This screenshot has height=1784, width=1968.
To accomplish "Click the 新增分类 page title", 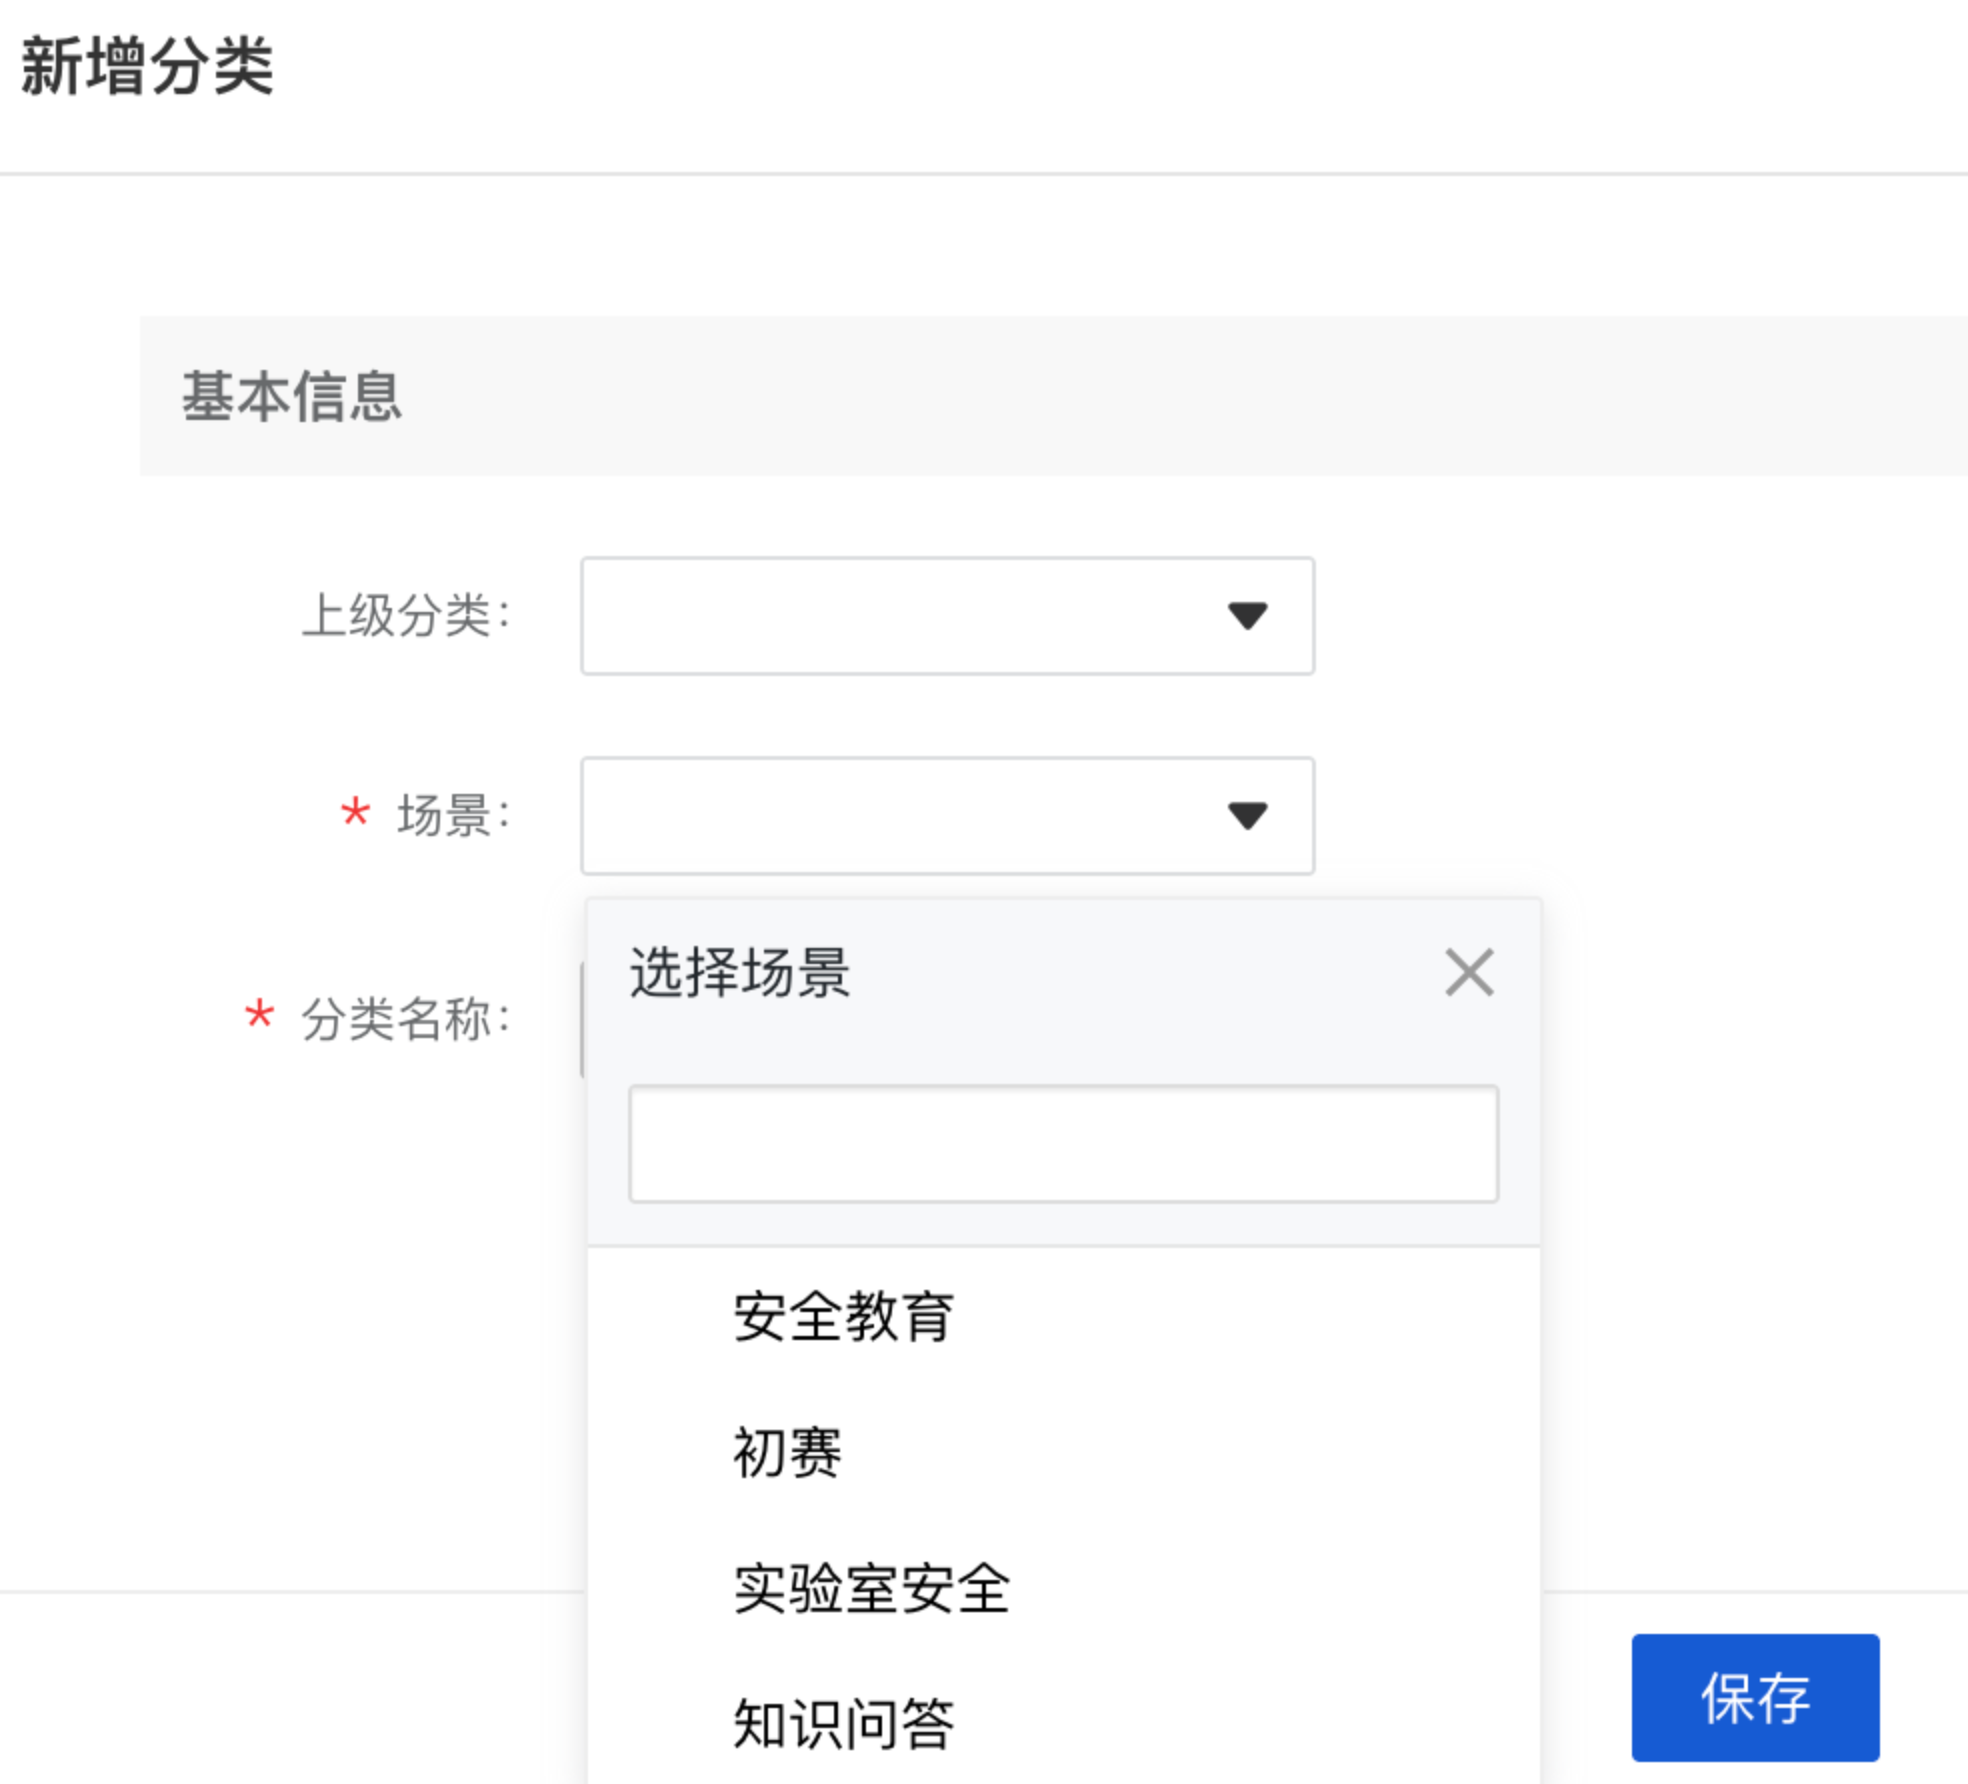I will click(x=147, y=66).
